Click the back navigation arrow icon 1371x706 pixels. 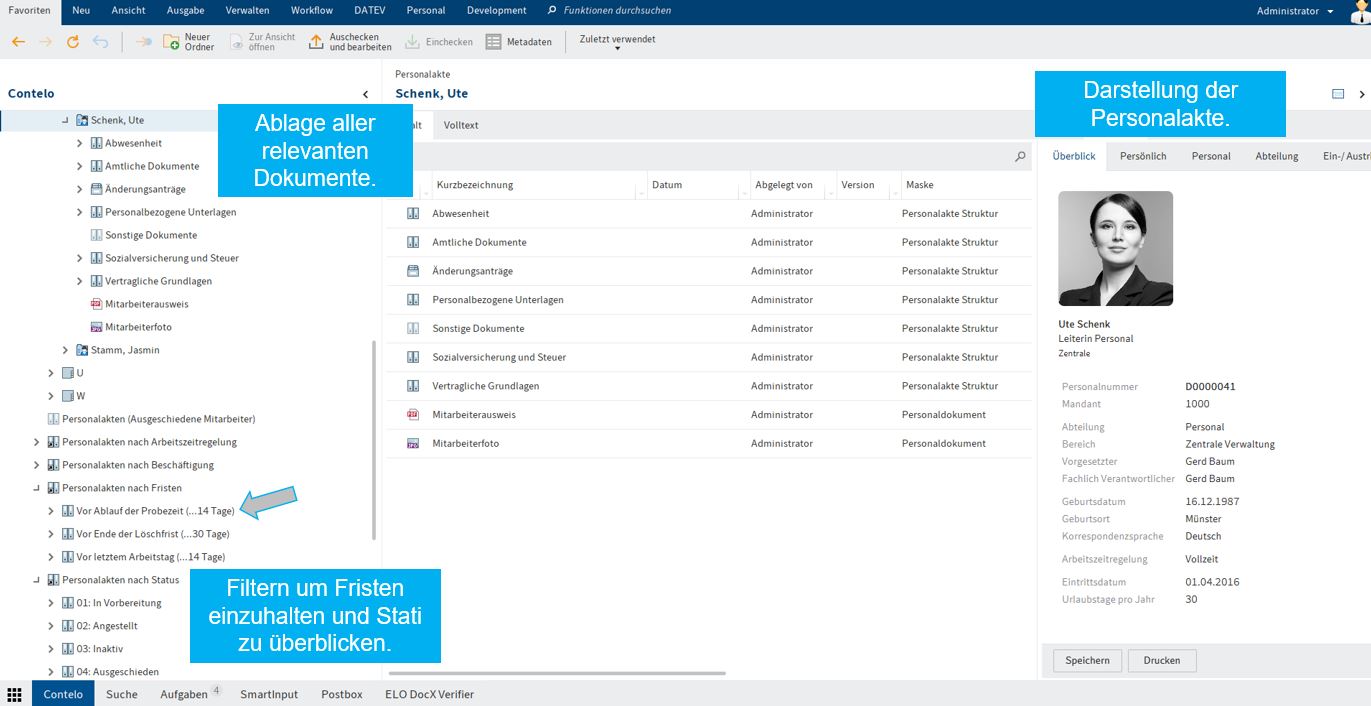[18, 42]
